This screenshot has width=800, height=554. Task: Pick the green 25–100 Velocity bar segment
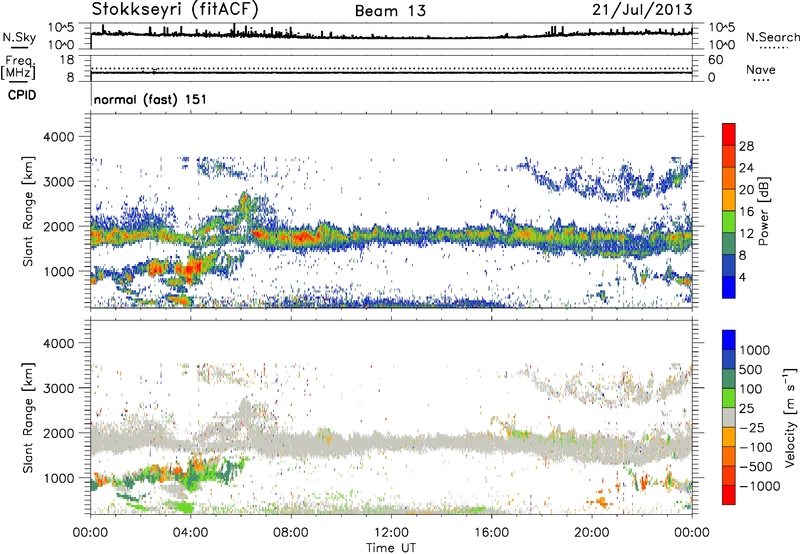click(729, 398)
